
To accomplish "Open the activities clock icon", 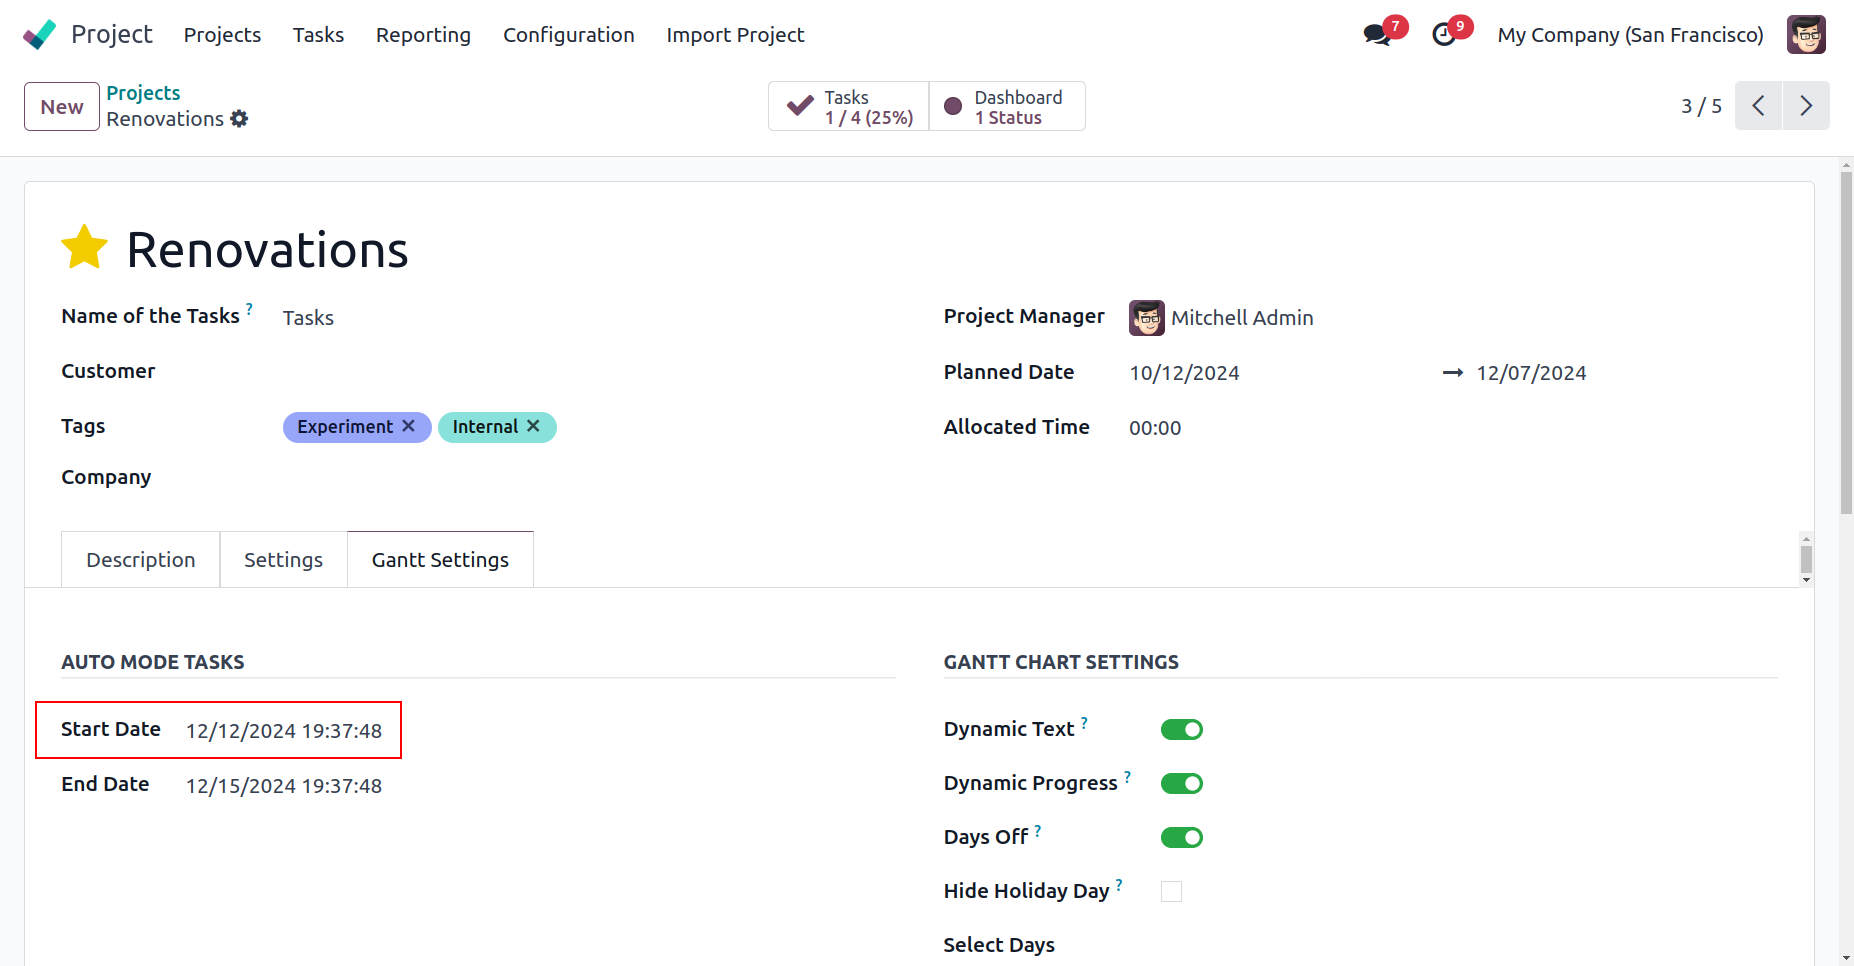I will [1443, 35].
